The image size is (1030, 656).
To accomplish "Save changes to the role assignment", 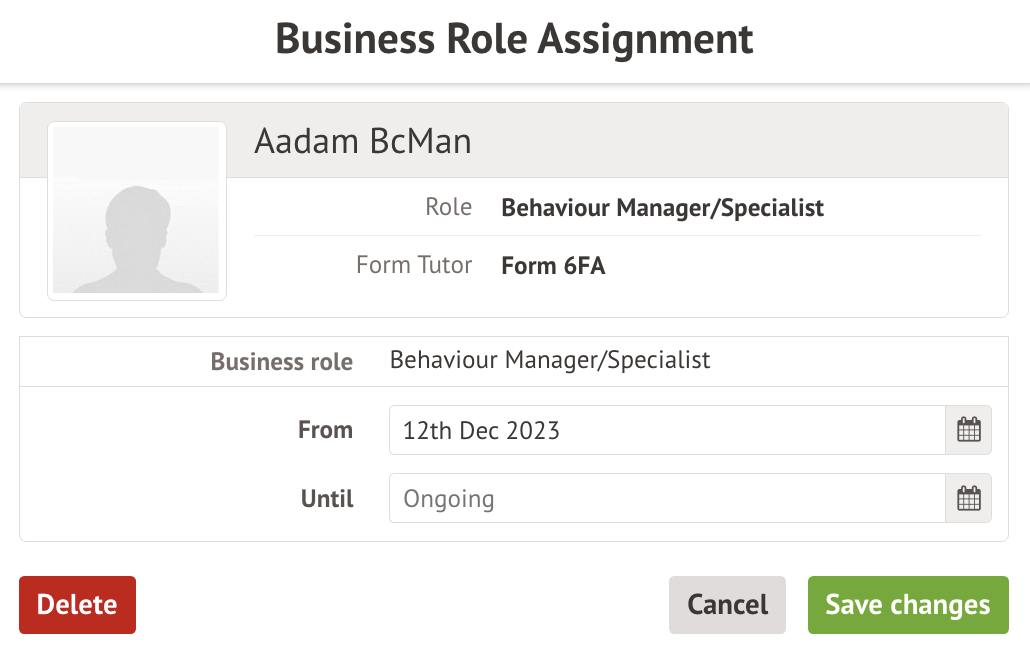I will tap(908, 605).
